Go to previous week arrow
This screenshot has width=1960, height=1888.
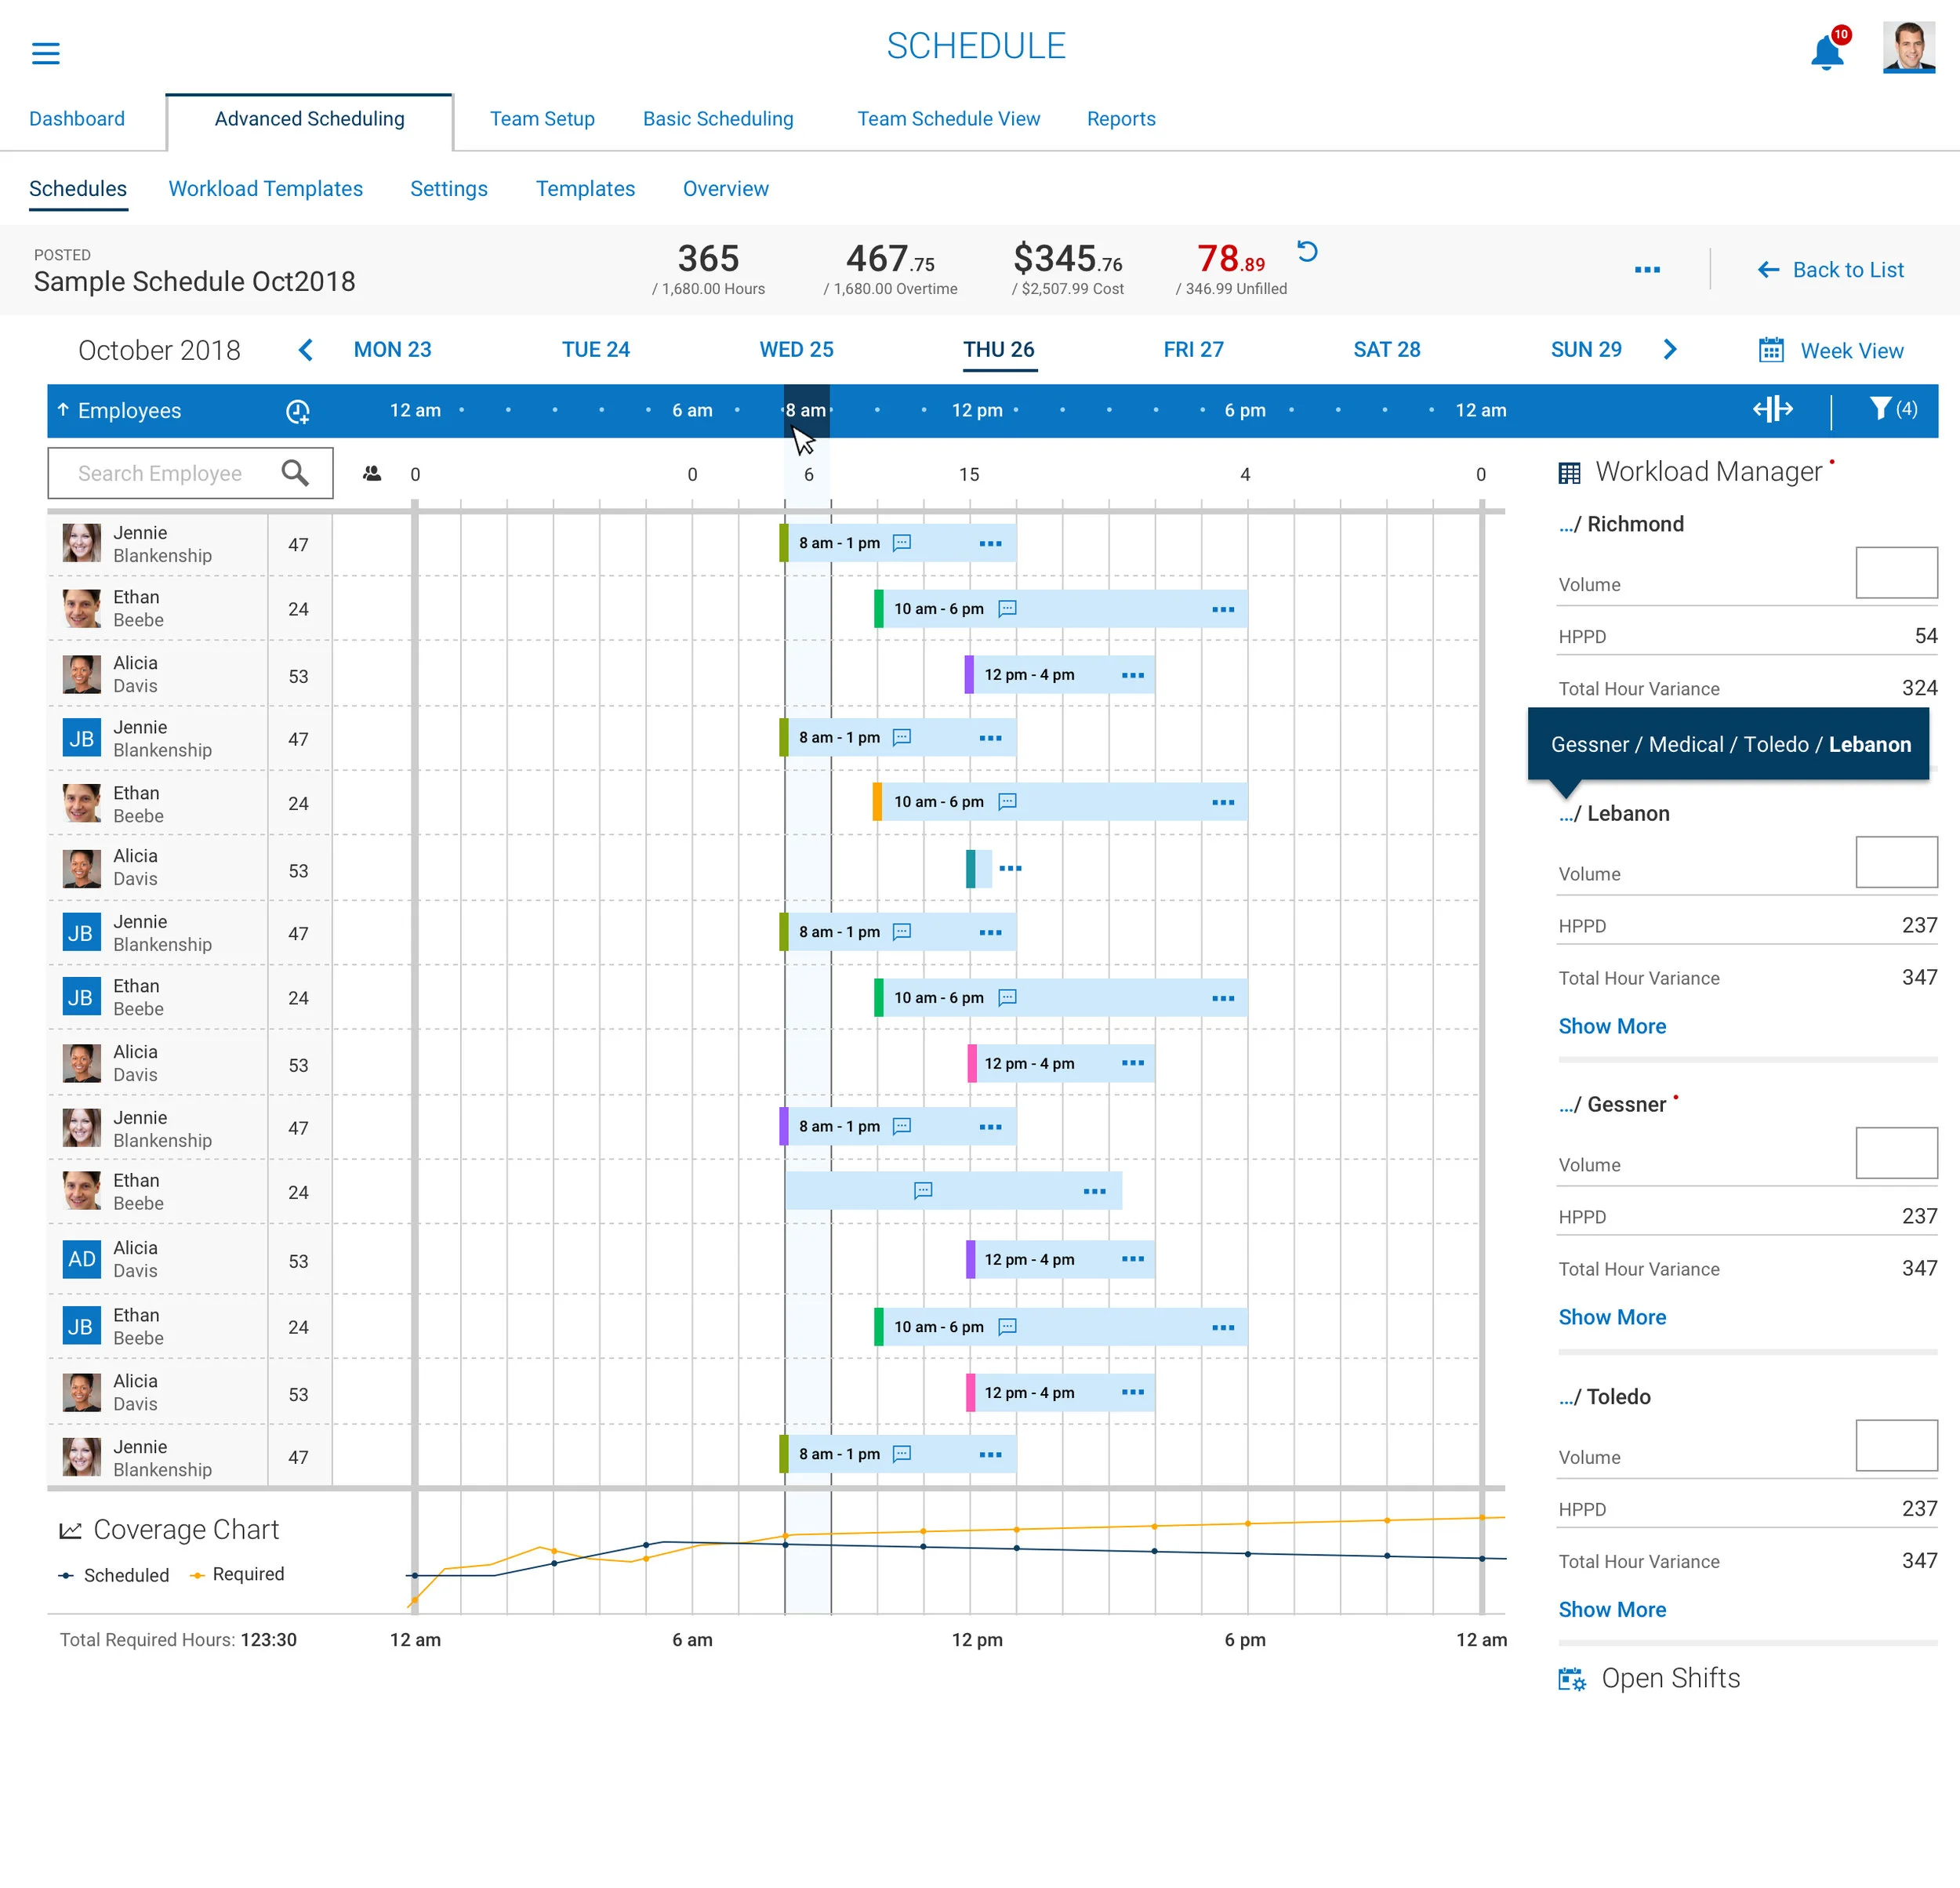pos(306,350)
